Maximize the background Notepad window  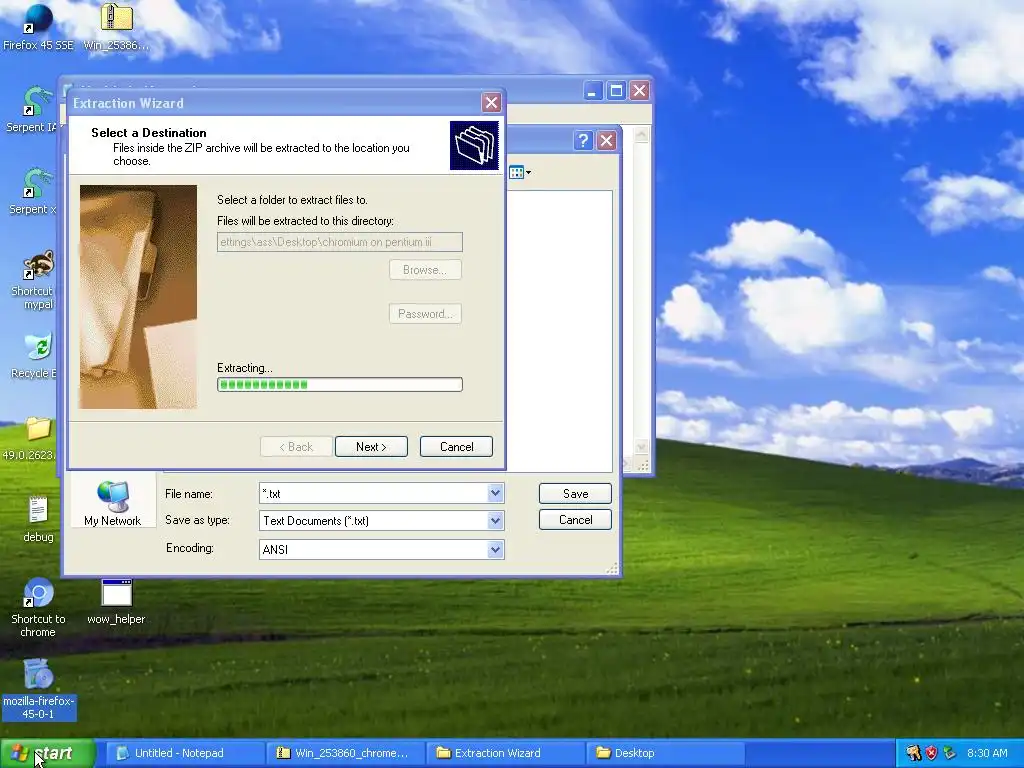click(x=616, y=91)
